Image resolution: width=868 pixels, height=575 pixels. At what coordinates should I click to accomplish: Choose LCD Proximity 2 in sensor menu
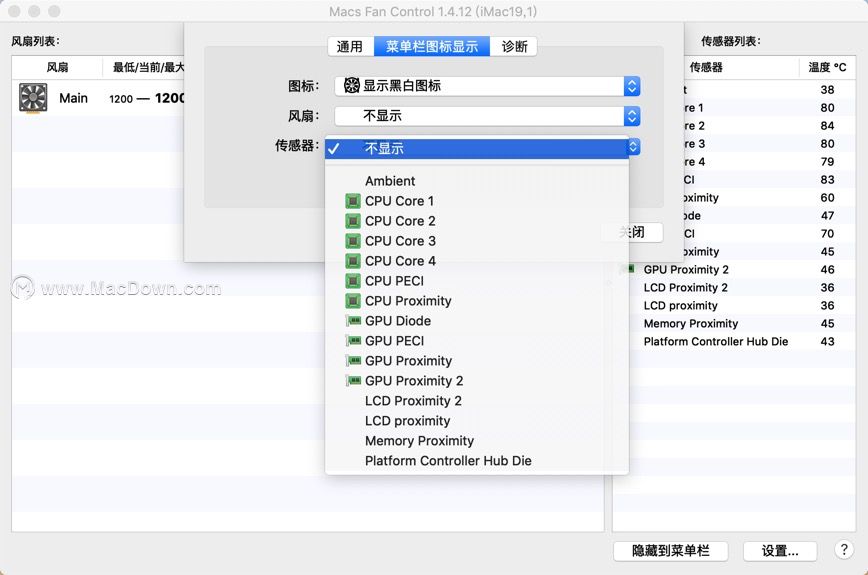[x=477, y=401]
